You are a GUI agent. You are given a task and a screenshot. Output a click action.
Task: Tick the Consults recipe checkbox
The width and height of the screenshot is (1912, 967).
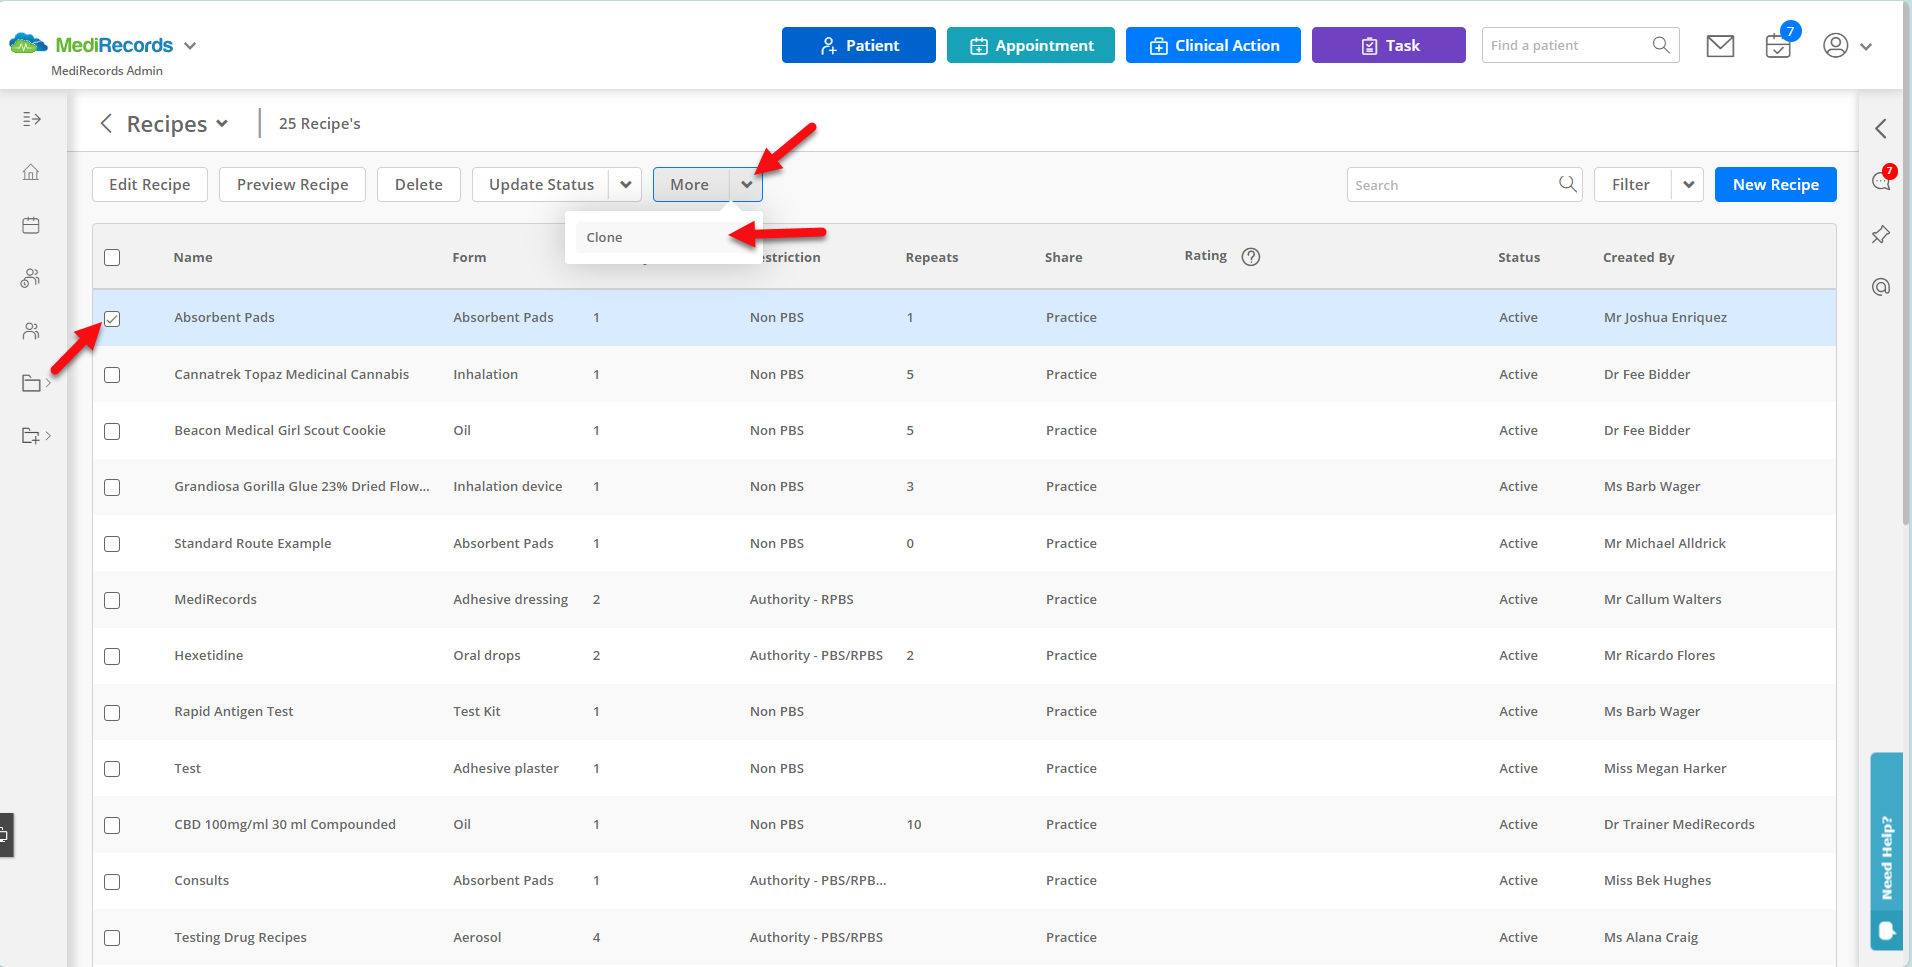(x=112, y=882)
